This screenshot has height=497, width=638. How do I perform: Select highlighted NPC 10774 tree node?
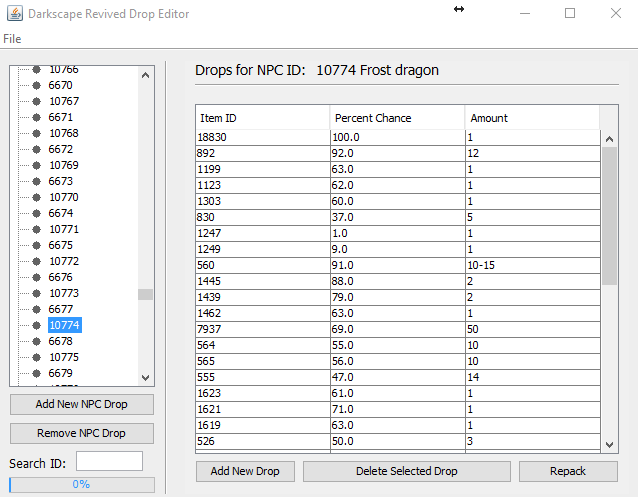pos(65,325)
